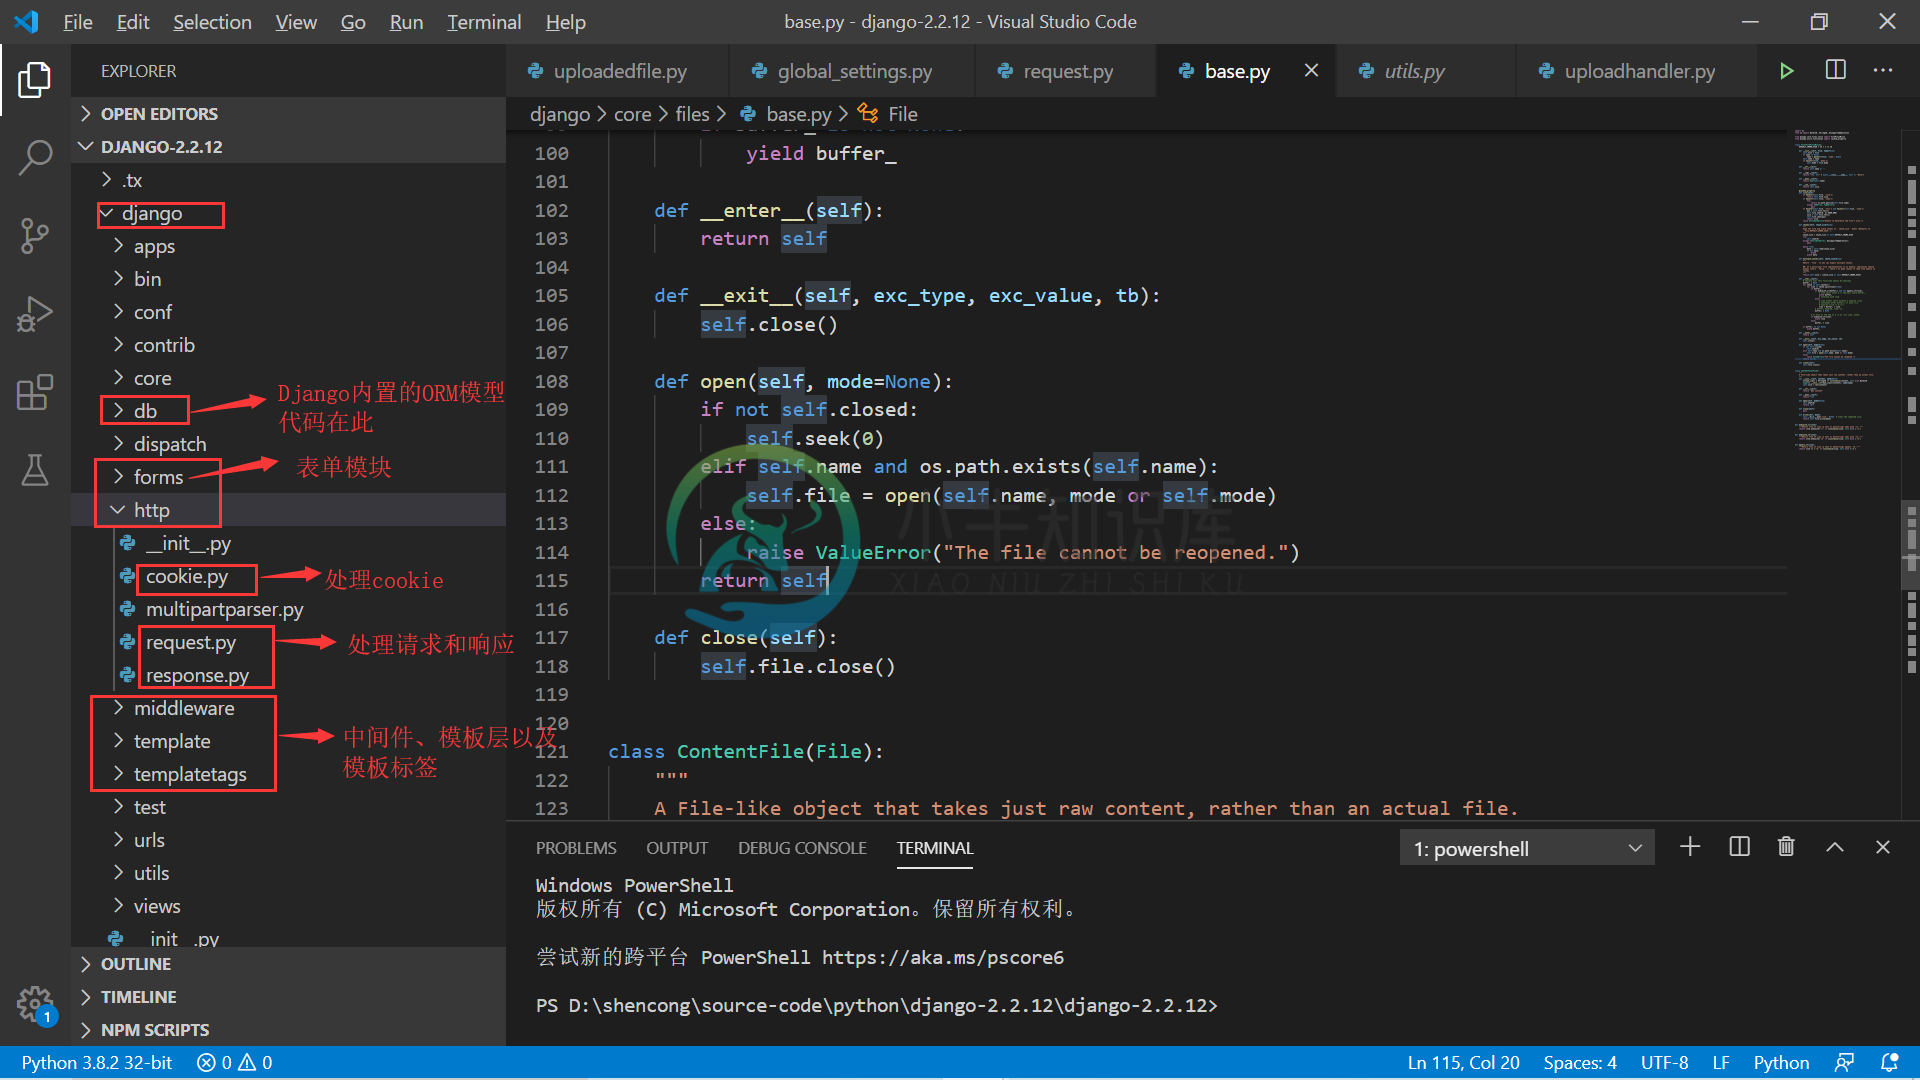
Task: Click the errors and warnings count
Action: (234, 1063)
